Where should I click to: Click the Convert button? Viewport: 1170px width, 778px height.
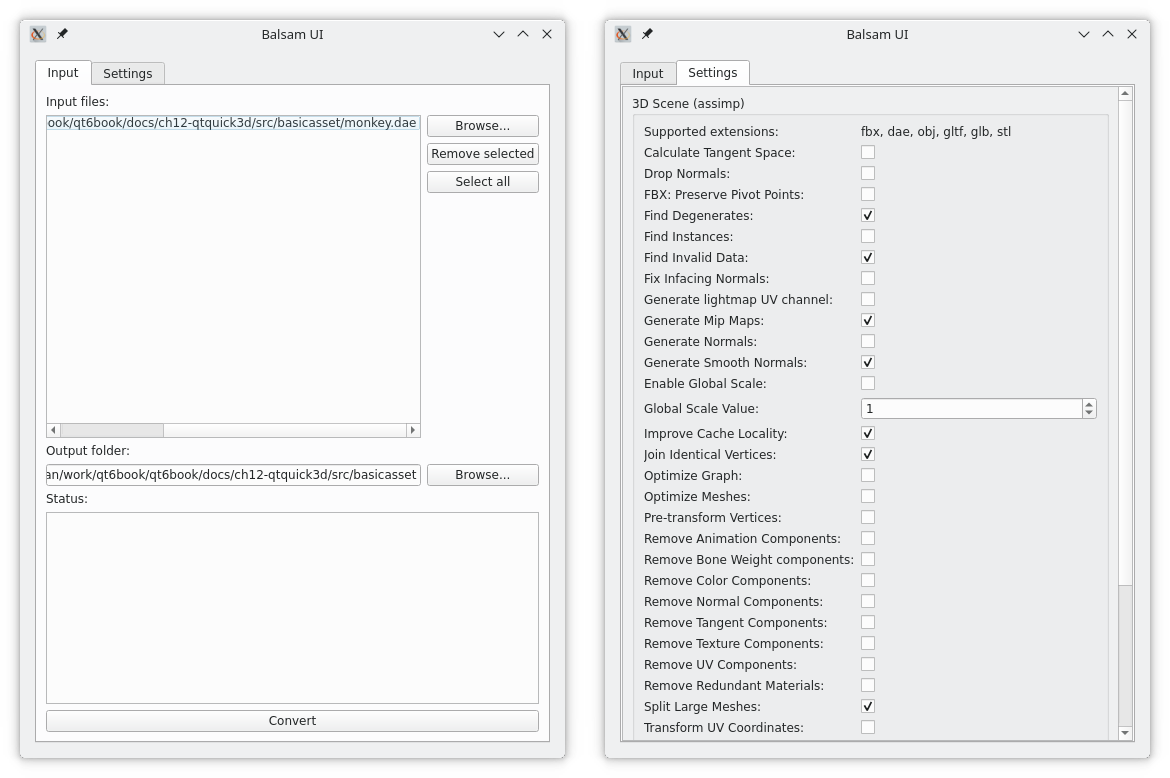292,720
